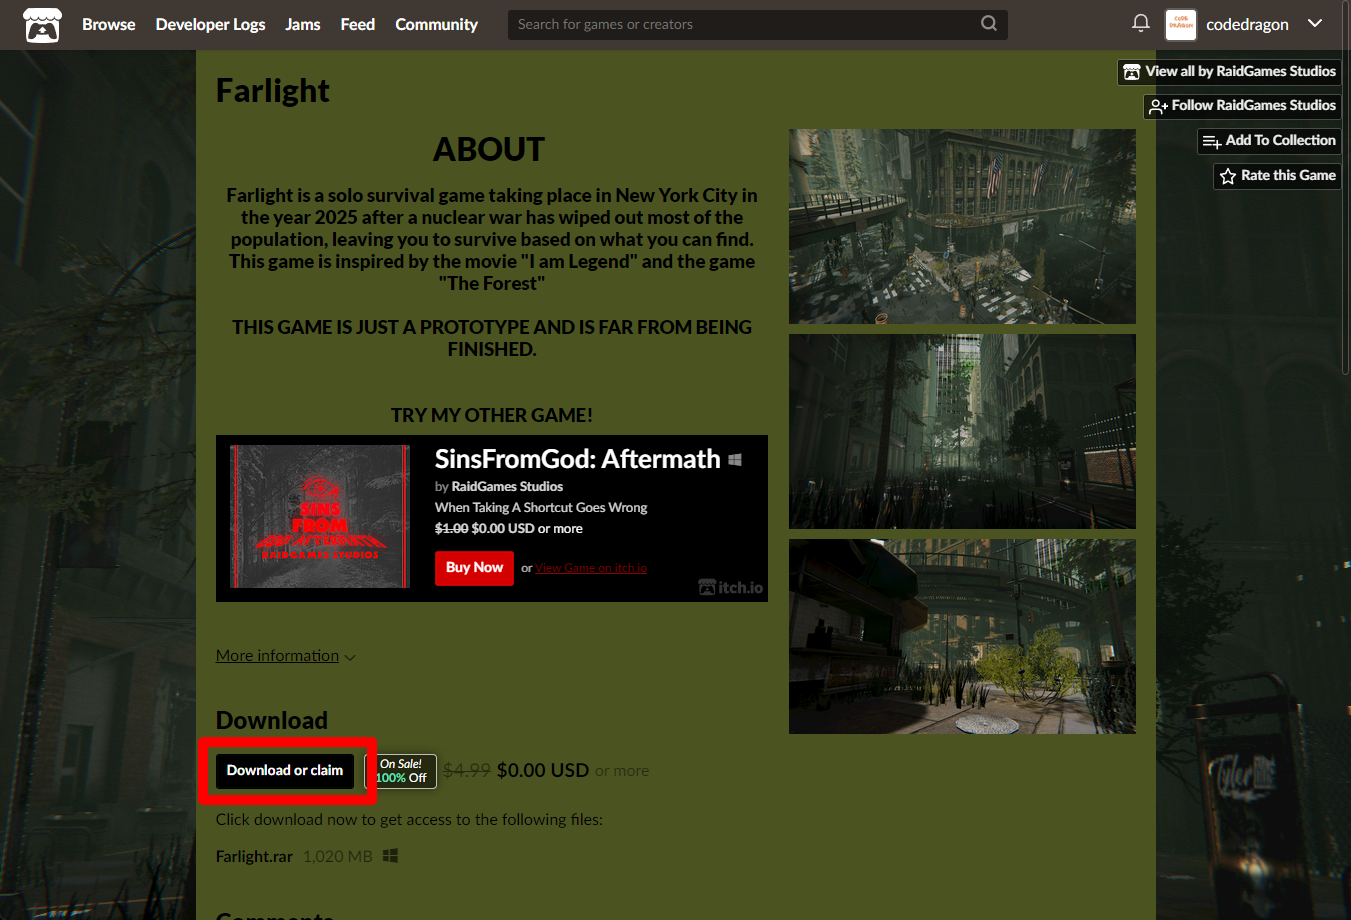Add game to a collection

(x=1269, y=141)
